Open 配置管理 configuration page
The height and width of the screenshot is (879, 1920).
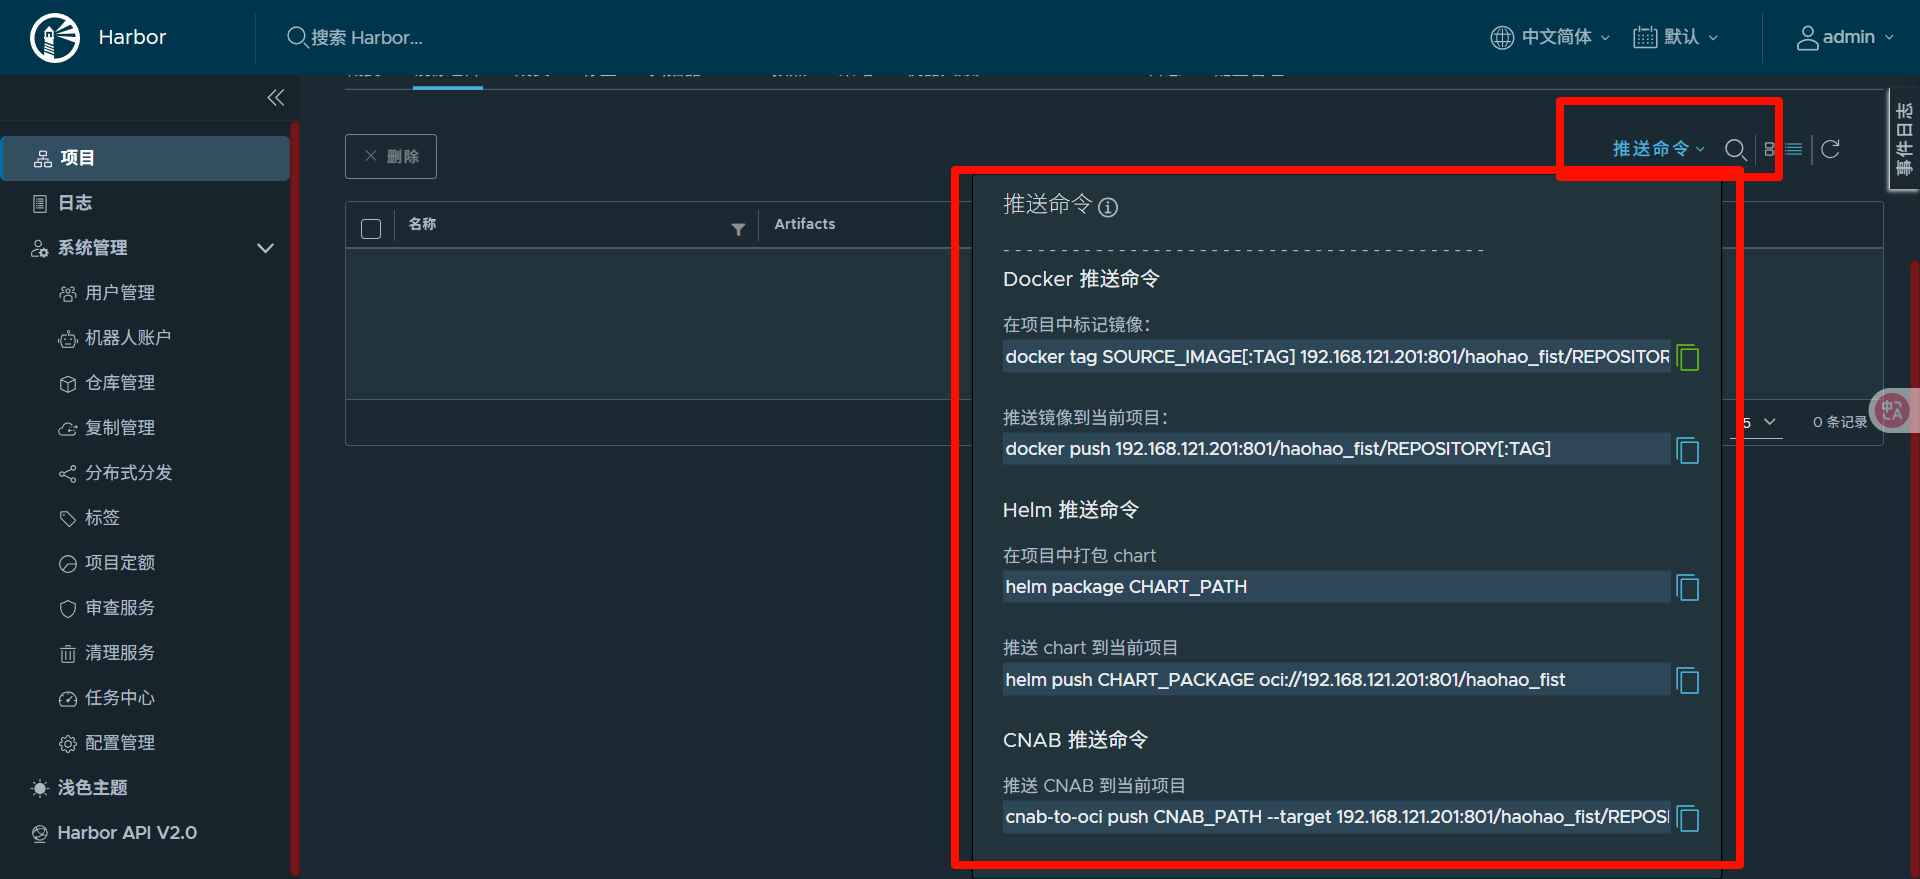pyautogui.click(x=120, y=743)
